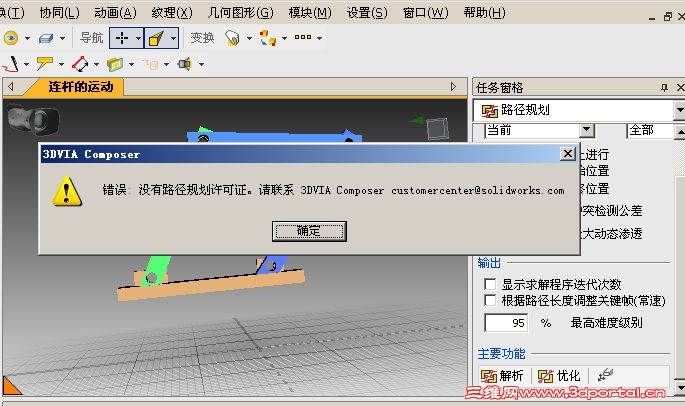Open the 路径规划 task pane dropdown
Image resolution: width=685 pixels, height=406 pixels.
679,110
